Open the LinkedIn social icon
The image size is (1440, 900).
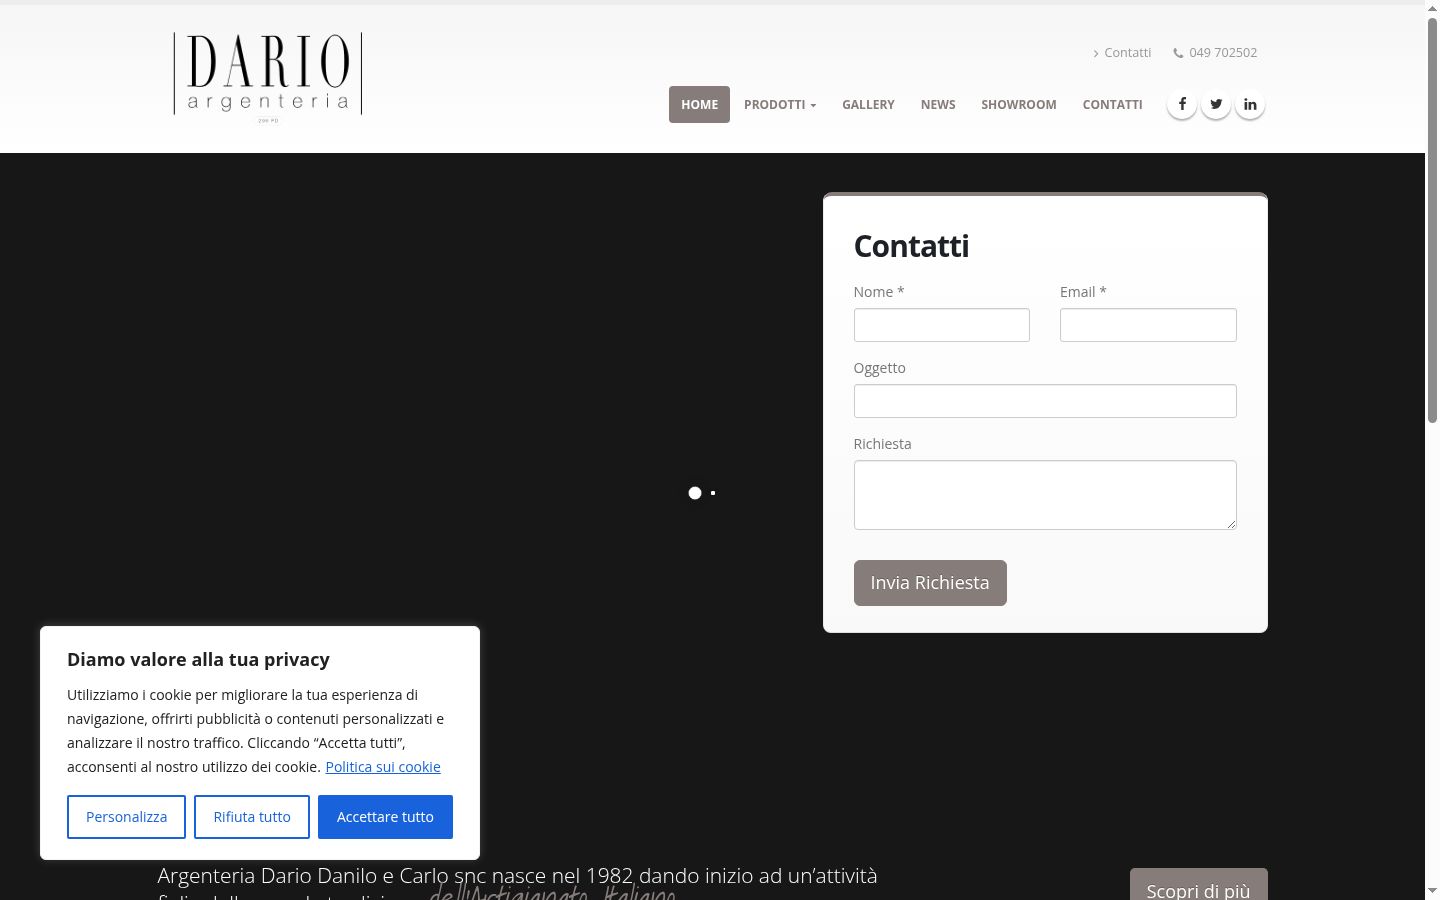[1250, 104]
